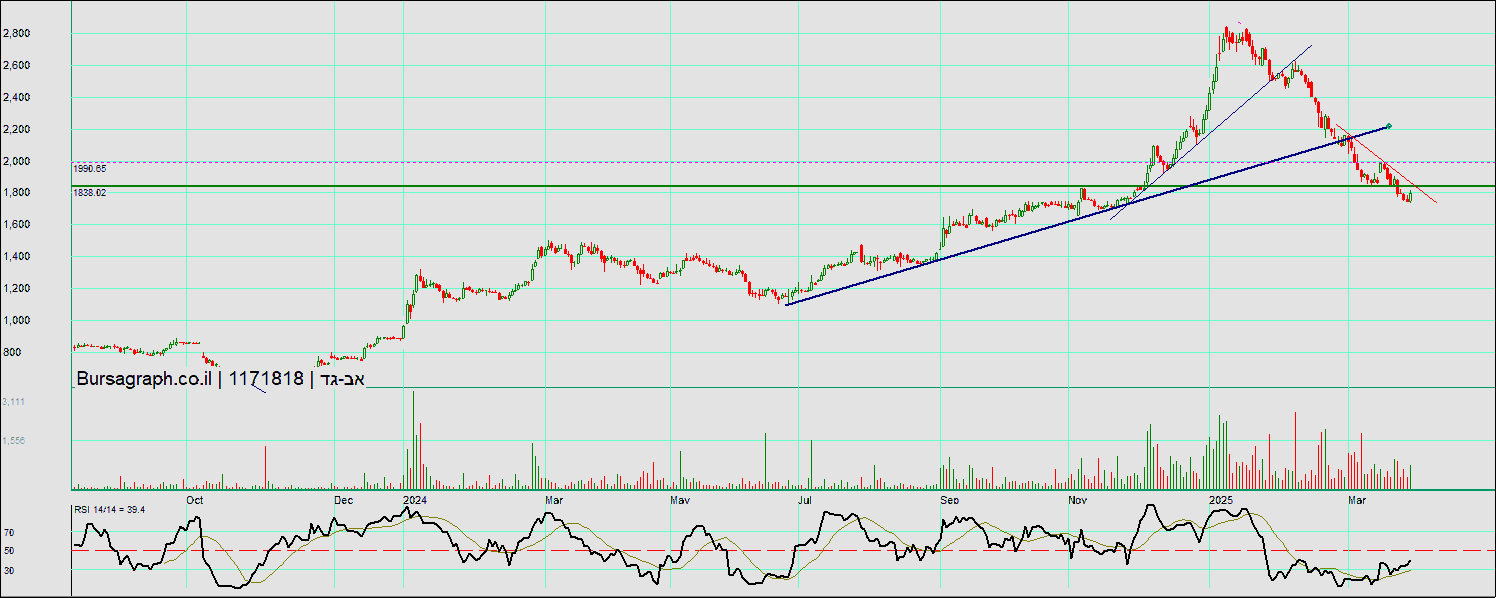Click the 2024 year axis label
1496x598 pixels.
pos(414,499)
